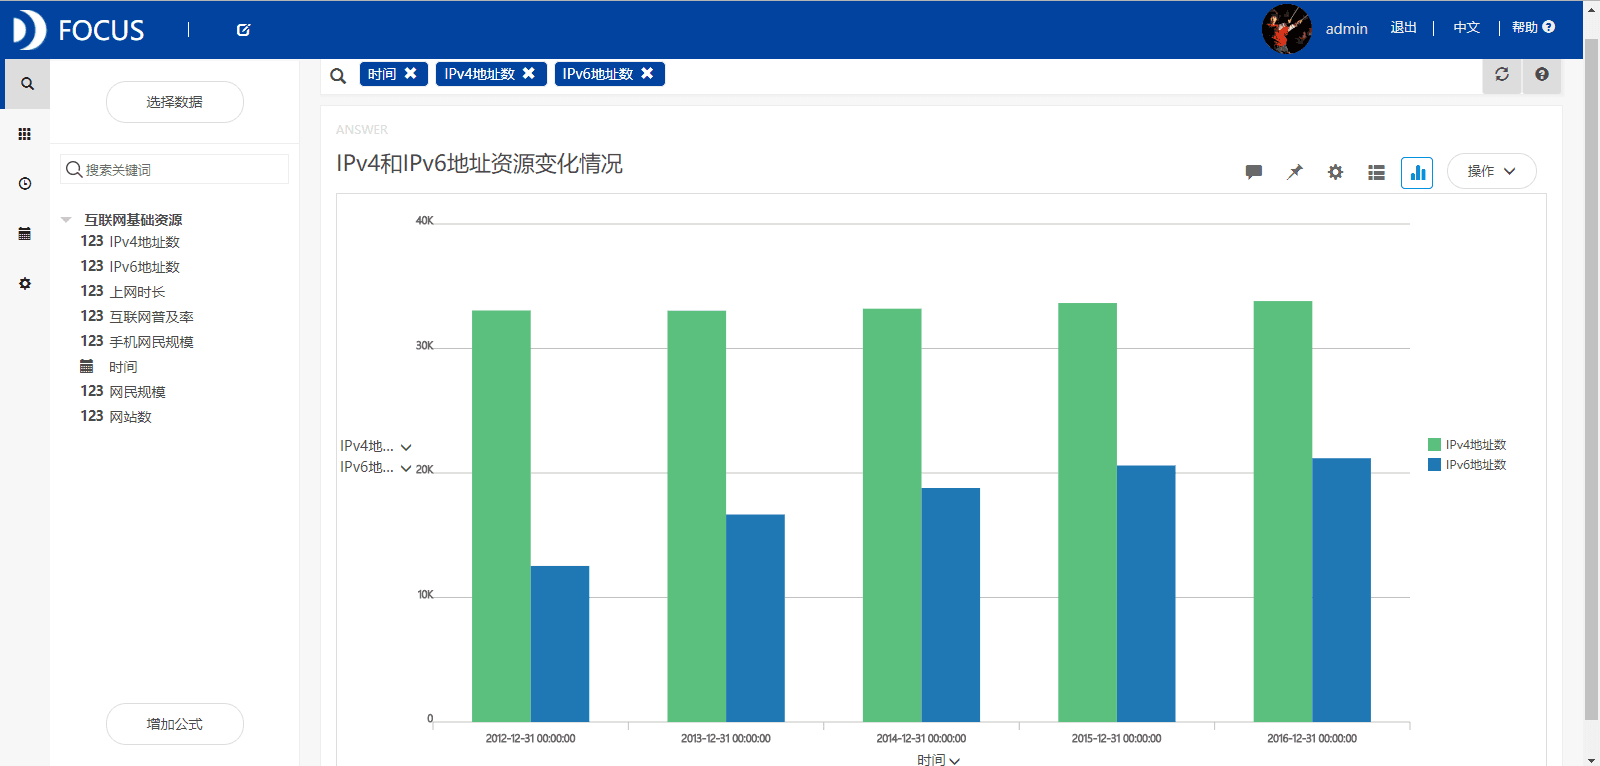
Task: Switch to table list view
Action: [1376, 172]
